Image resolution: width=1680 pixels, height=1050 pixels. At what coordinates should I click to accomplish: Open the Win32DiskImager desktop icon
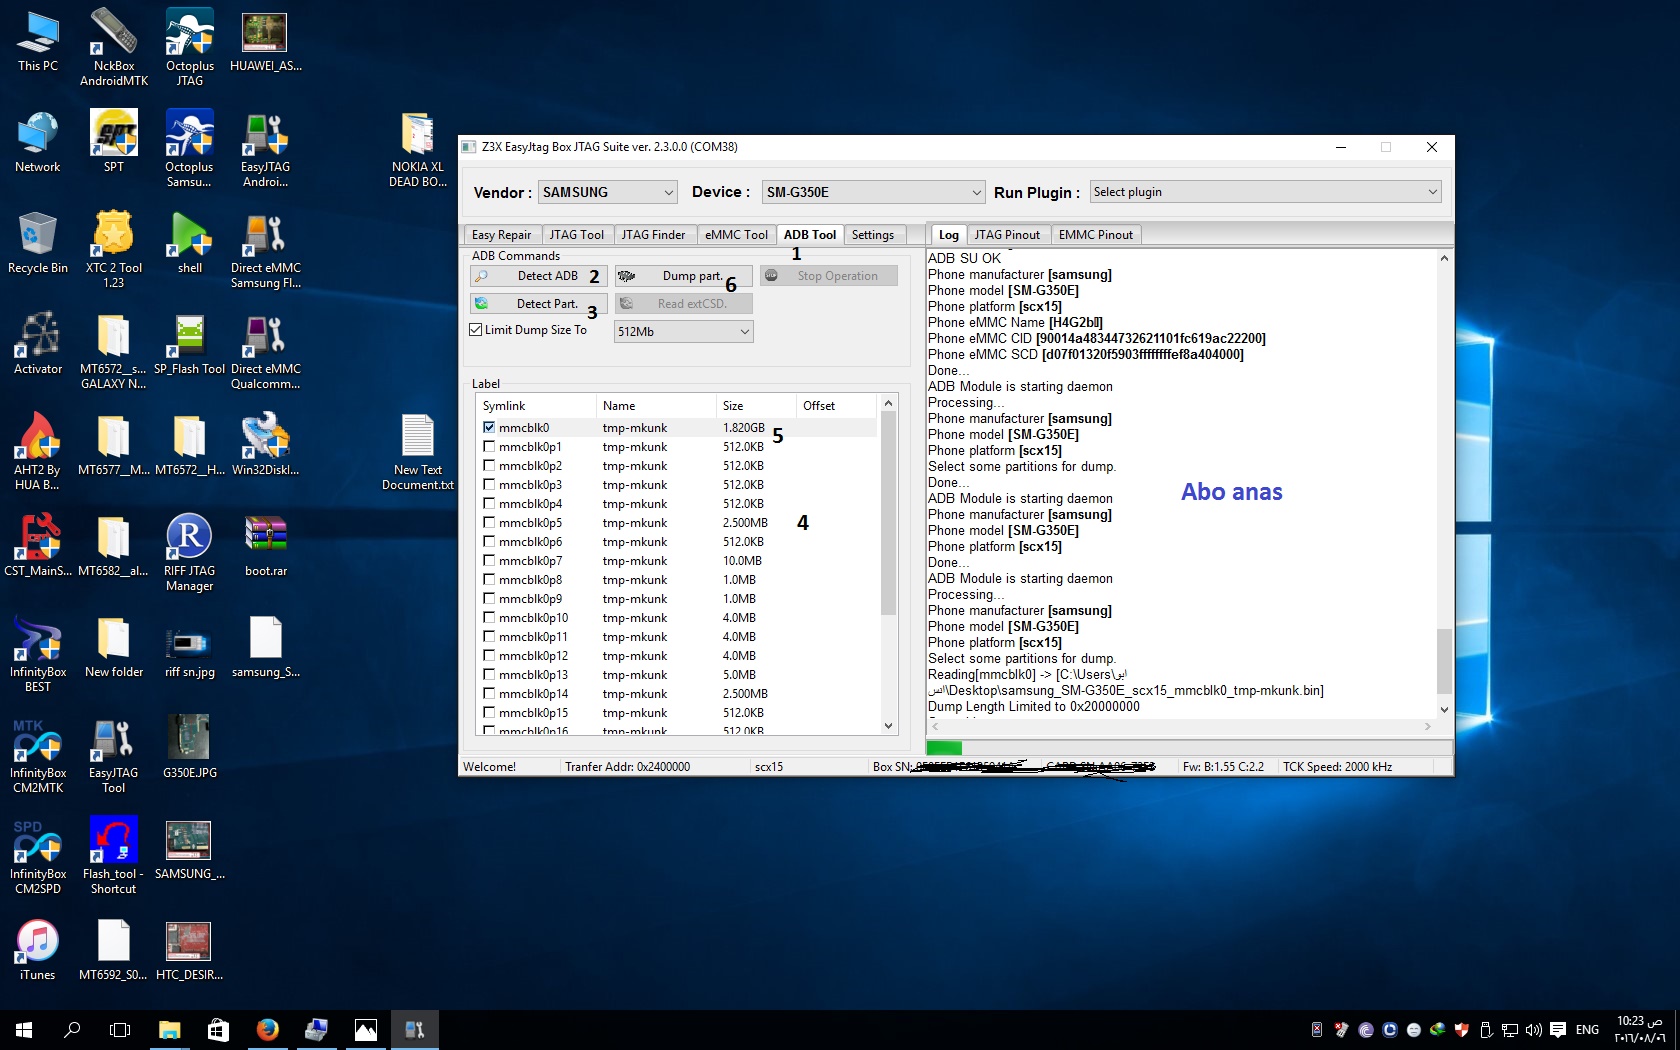click(x=266, y=446)
